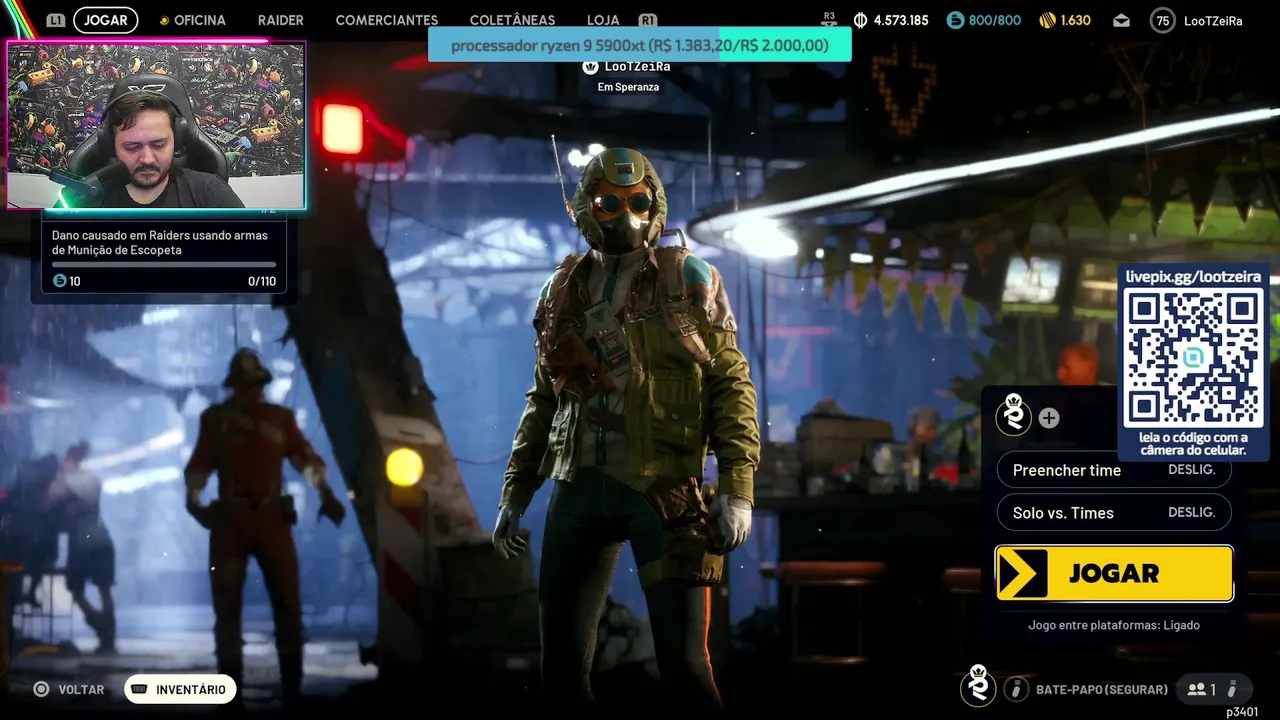Click the 0/110 progress counter
Screen dimensions: 1280x720
(262, 281)
